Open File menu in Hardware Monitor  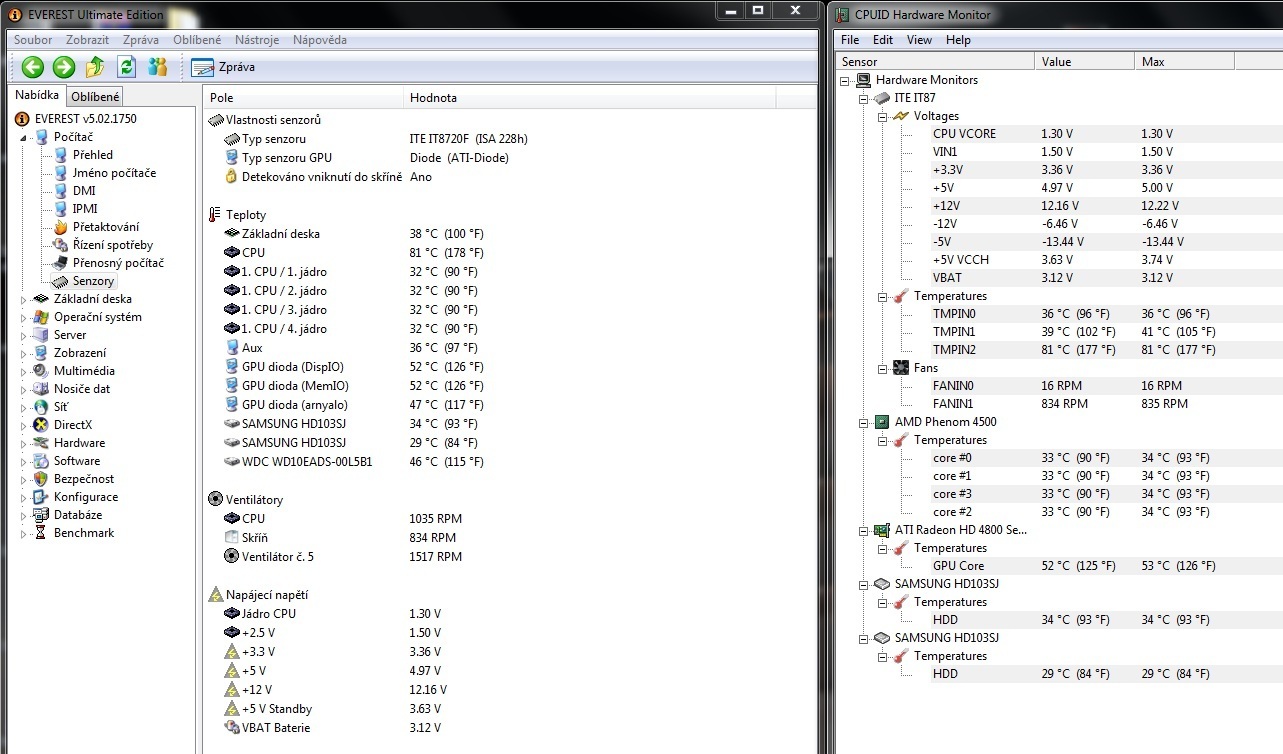point(850,40)
